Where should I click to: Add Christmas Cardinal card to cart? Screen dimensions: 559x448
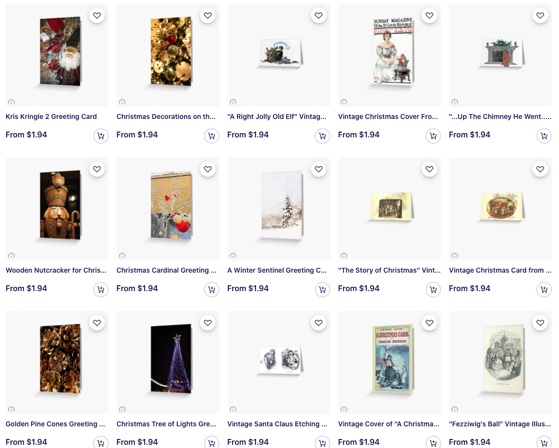tap(211, 289)
